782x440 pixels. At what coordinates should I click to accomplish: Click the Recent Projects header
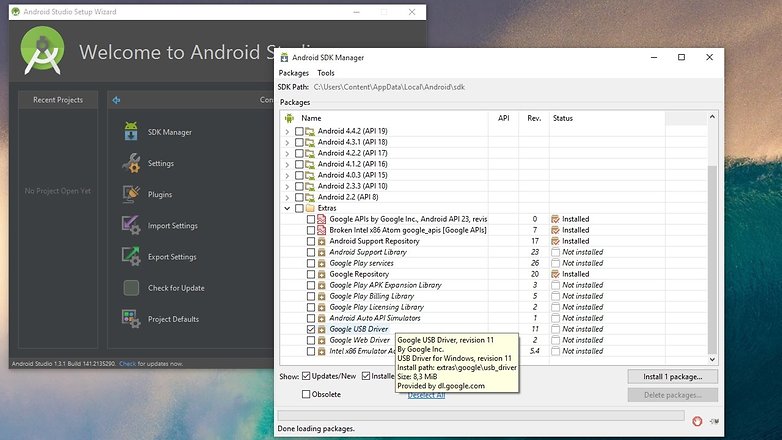click(x=58, y=100)
